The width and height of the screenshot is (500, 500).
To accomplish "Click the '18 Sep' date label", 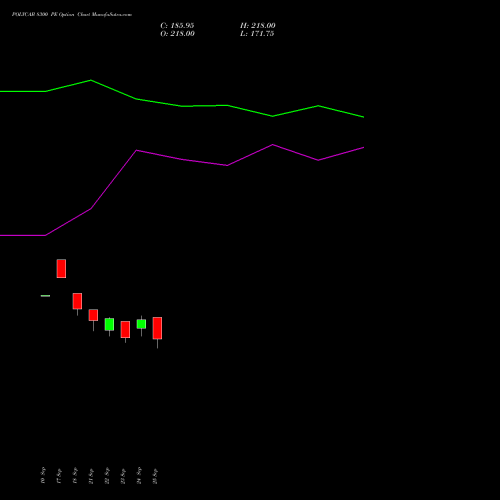I will point(75,475).
